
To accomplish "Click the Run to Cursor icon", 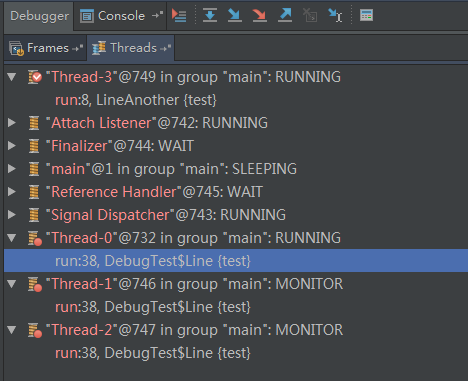I will coord(335,15).
